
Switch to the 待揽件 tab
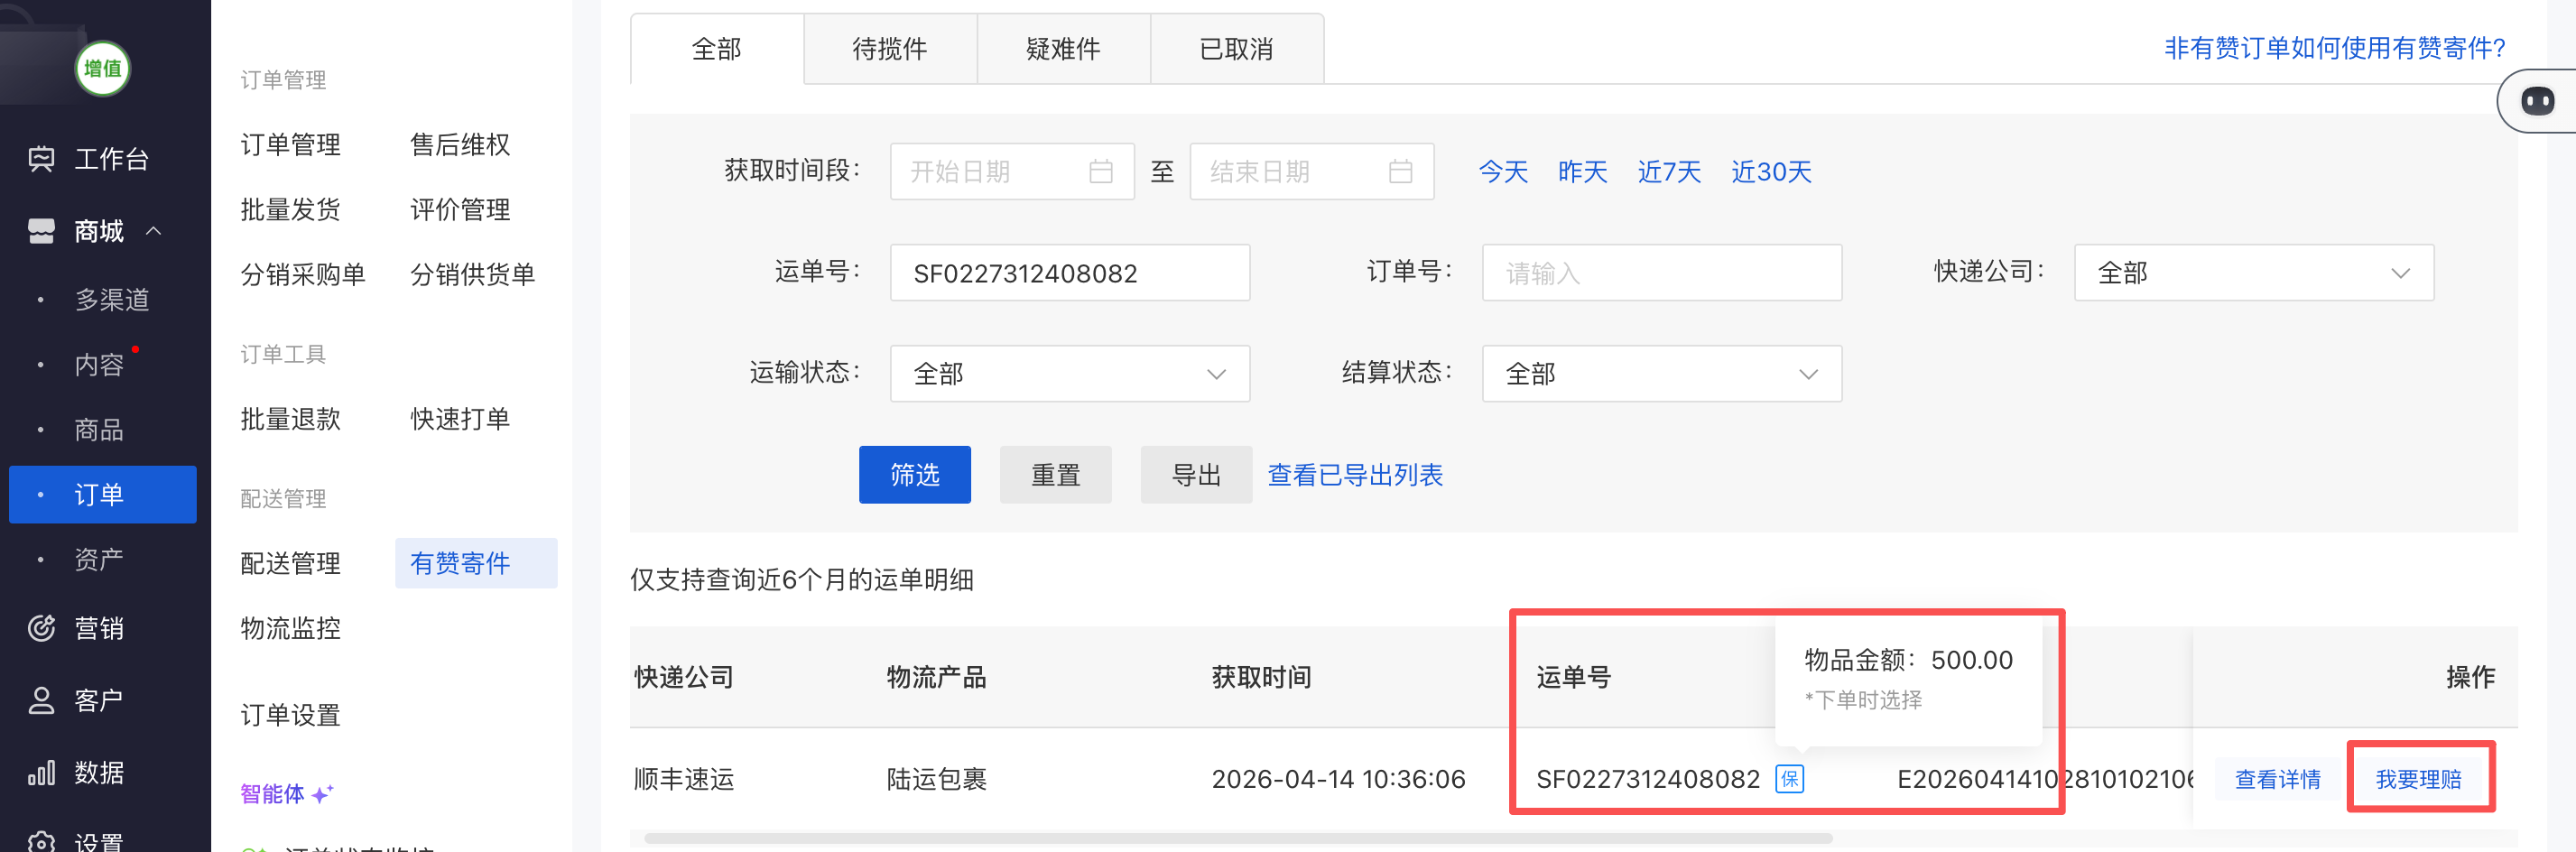[889, 49]
